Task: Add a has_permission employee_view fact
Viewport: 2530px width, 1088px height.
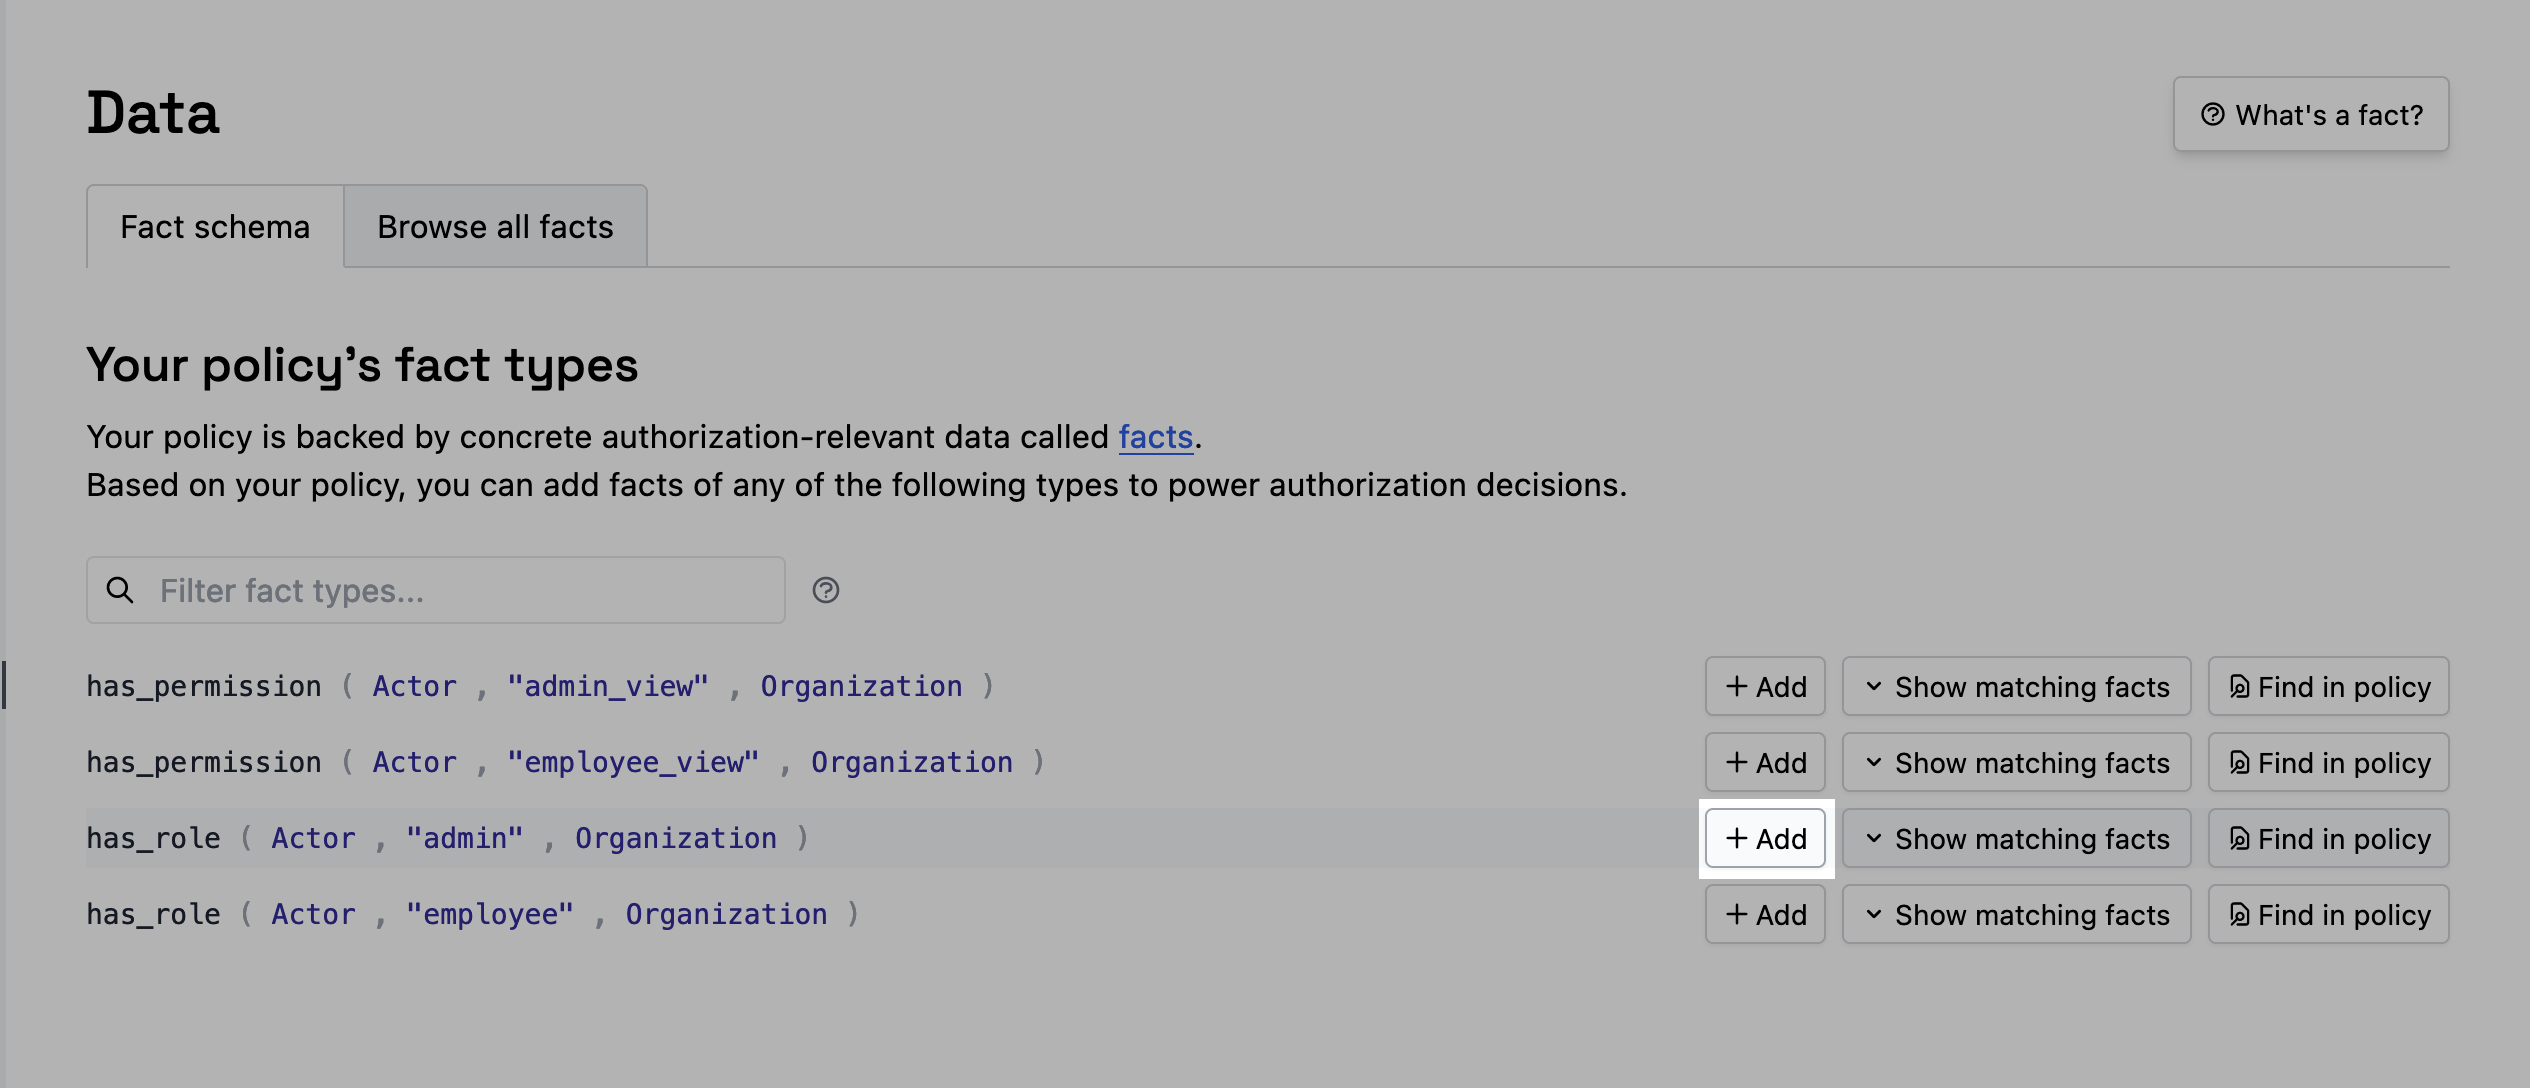Action: pyautogui.click(x=1765, y=762)
